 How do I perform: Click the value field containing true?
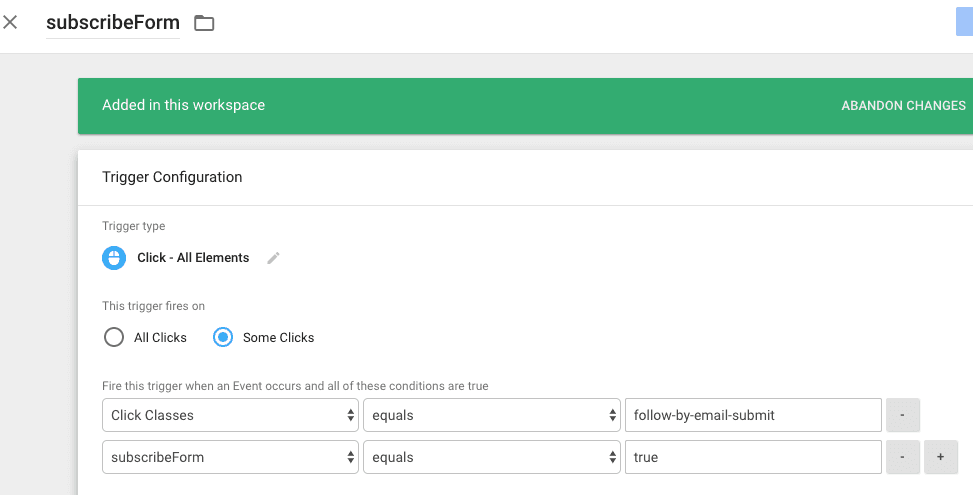[751, 457]
